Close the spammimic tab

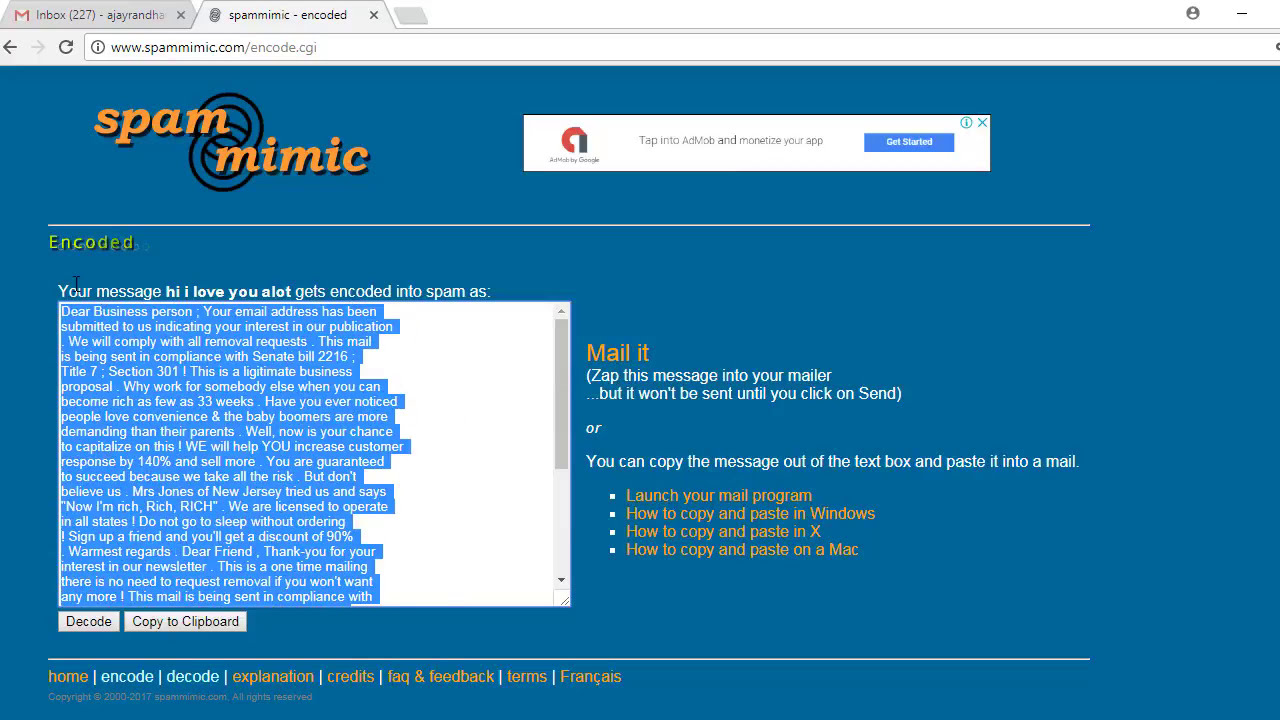click(x=374, y=15)
